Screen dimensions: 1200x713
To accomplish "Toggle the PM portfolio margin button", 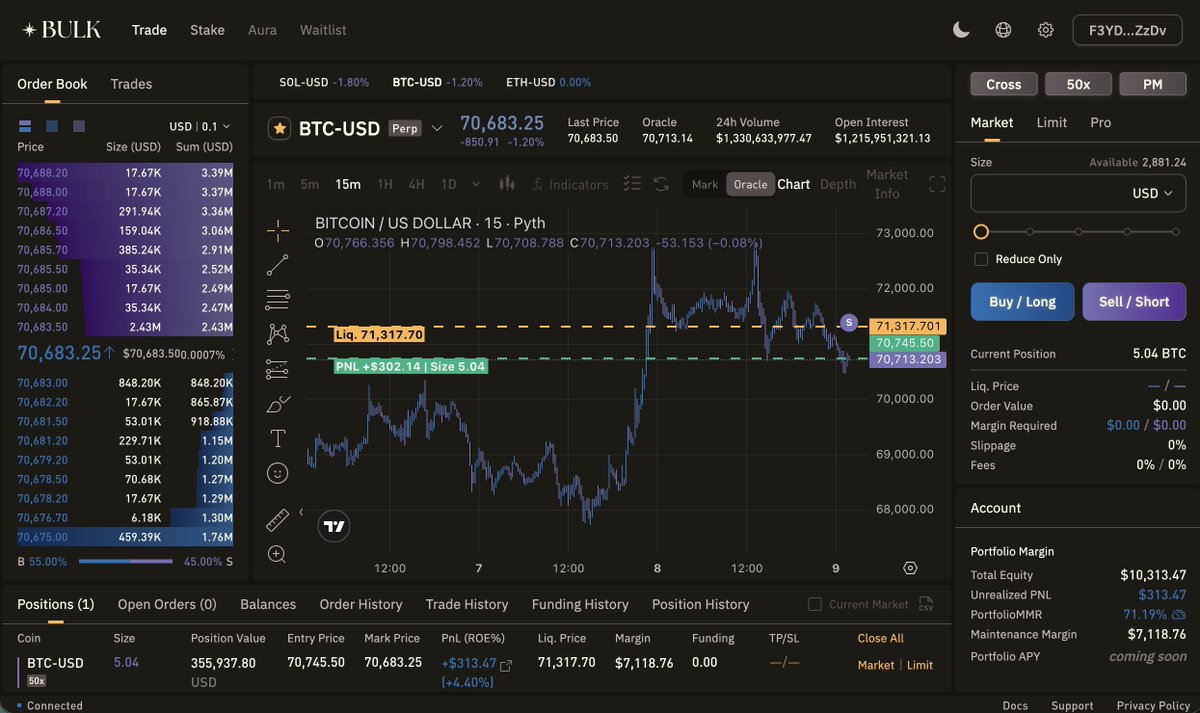I will coord(1153,84).
